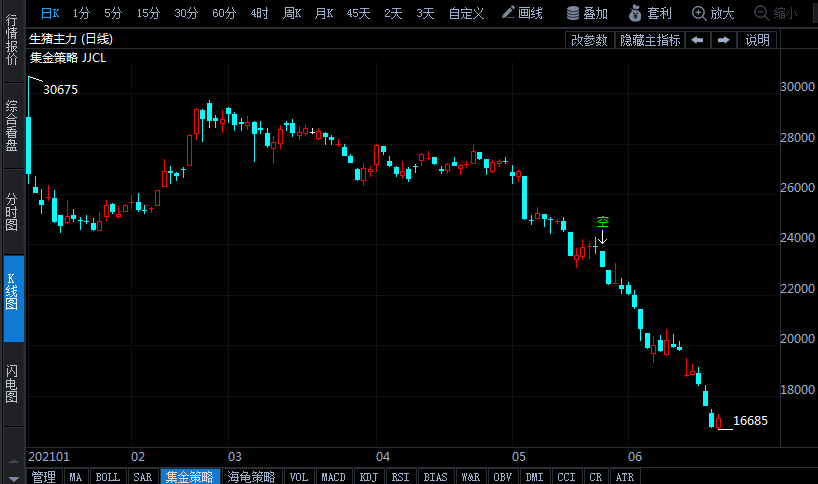
Task: Open the 说明 description button
Action: (x=757, y=40)
